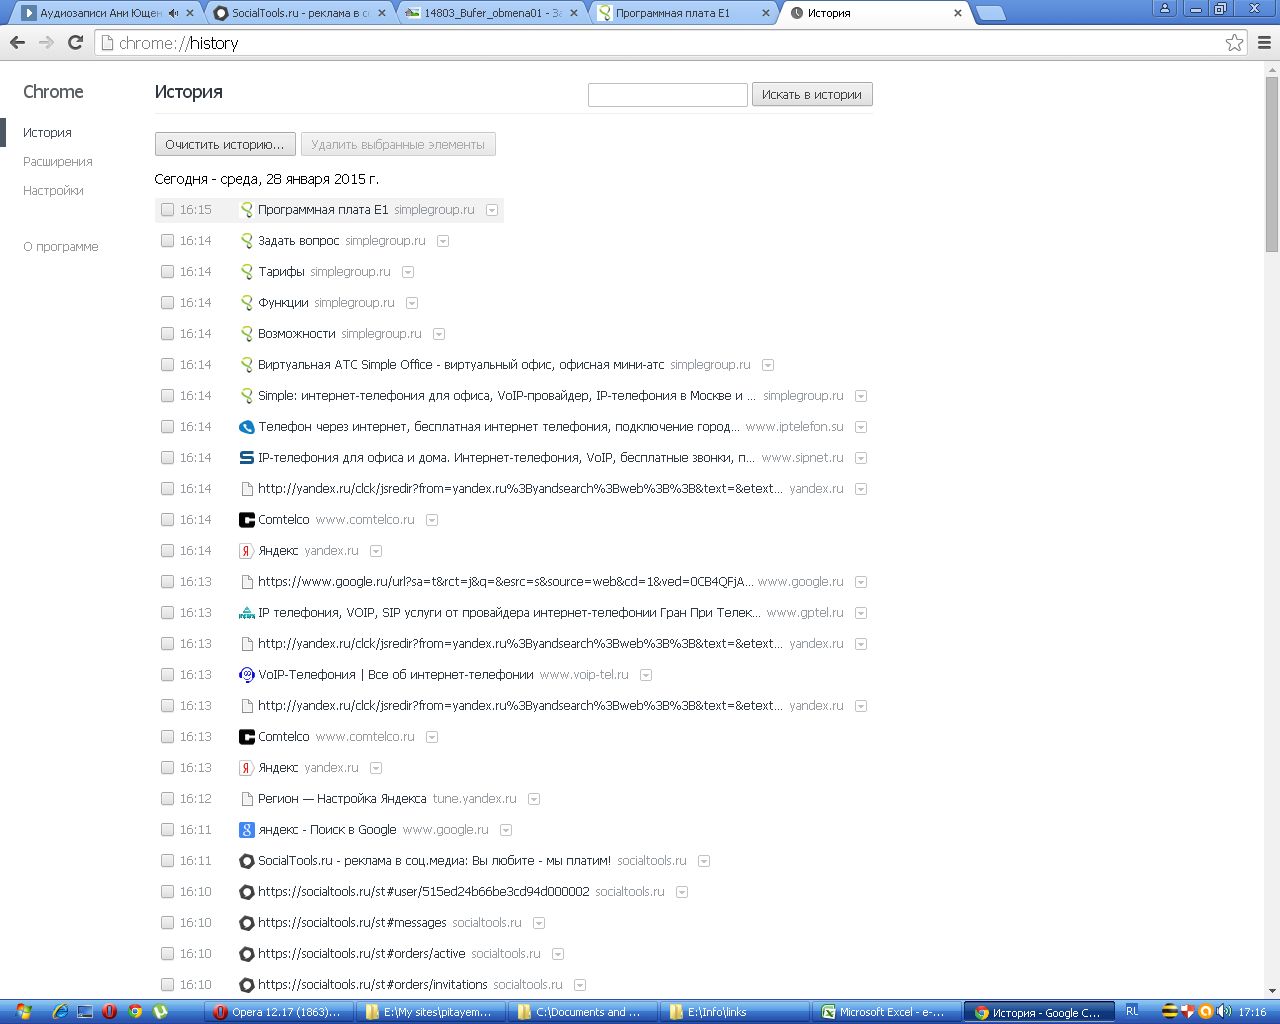This screenshot has height=1024, width=1280.
Task: Click the browser back arrow
Action: [17, 43]
